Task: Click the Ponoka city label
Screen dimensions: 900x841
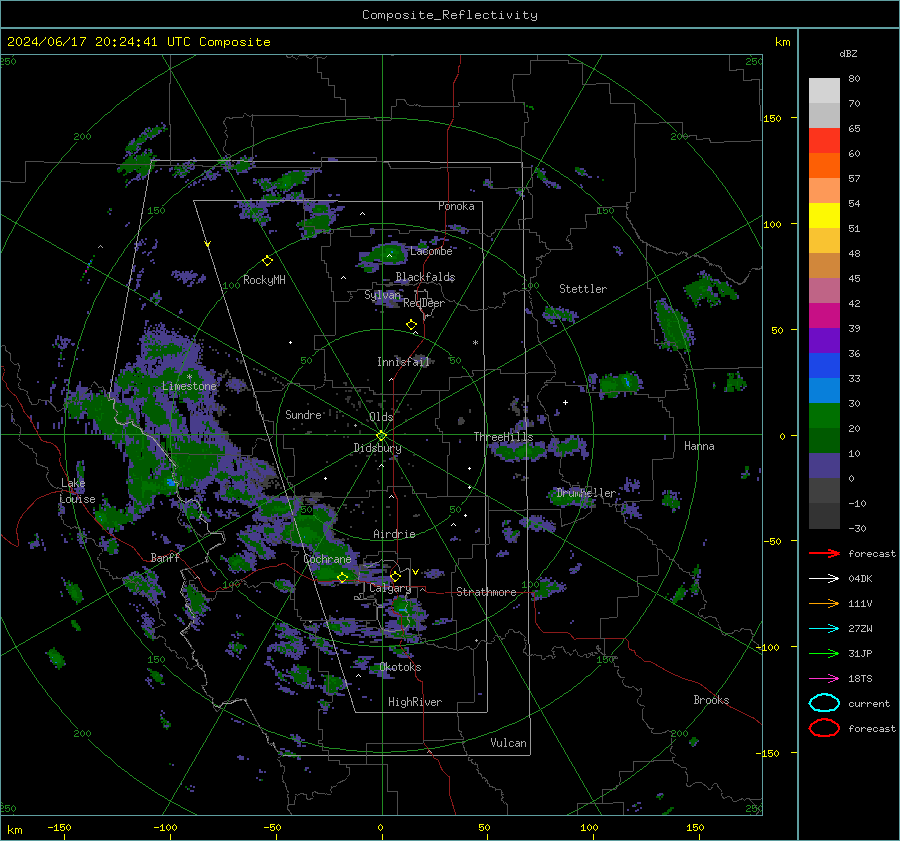Action: [x=456, y=206]
